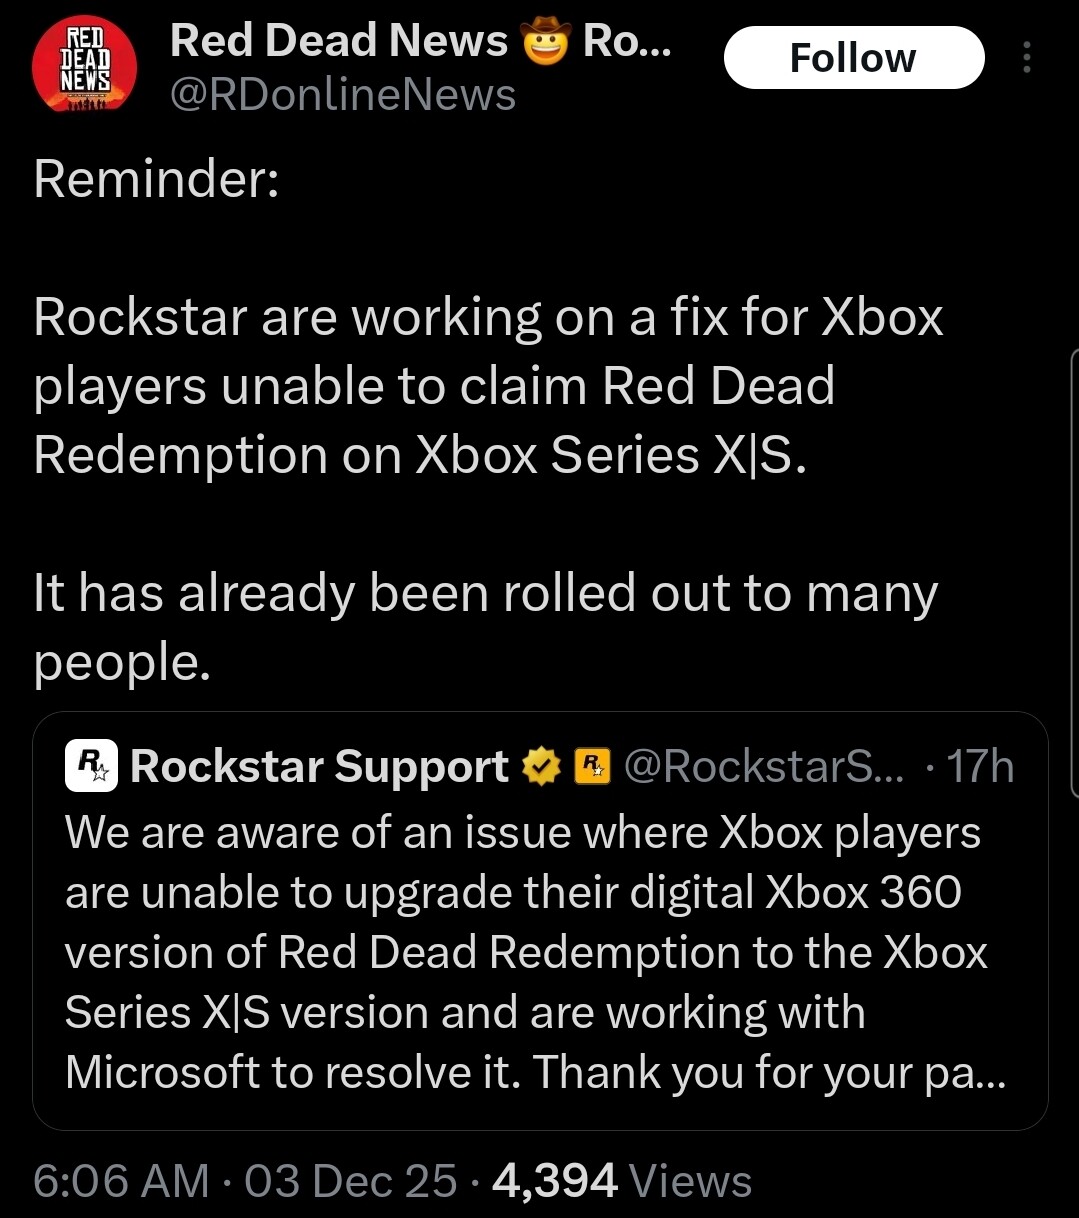The height and width of the screenshot is (1218, 1079).
Task: Click the gold verified badge on Rockstar Support
Action: click(542, 767)
